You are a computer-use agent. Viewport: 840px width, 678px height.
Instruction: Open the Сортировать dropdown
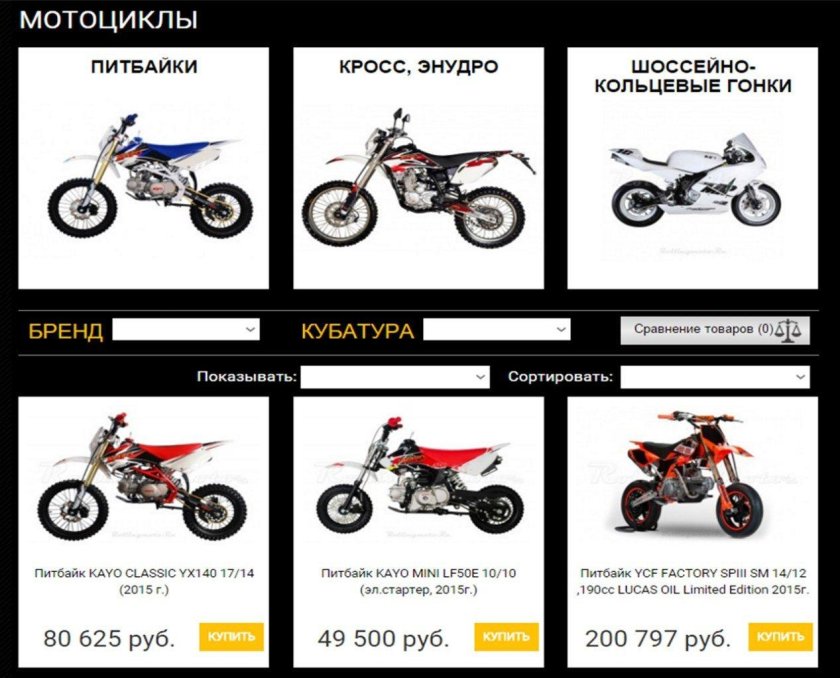coord(715,377)
